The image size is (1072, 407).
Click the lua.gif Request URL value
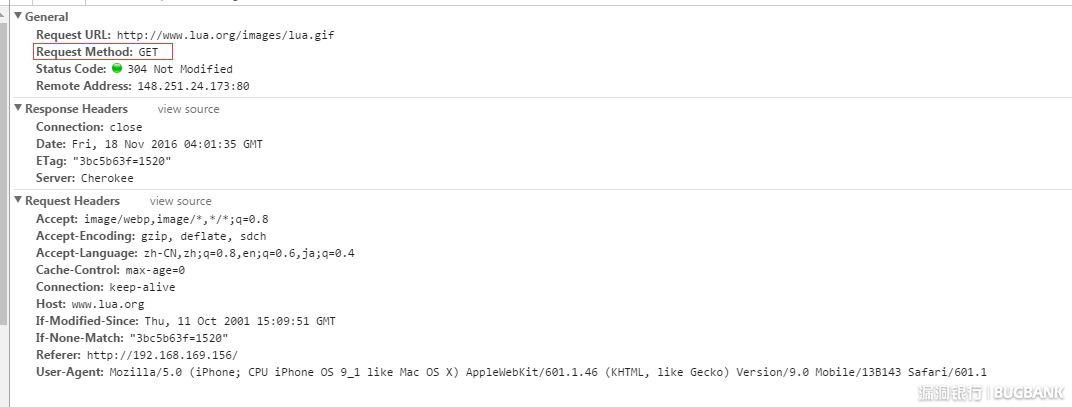(225, 35)
